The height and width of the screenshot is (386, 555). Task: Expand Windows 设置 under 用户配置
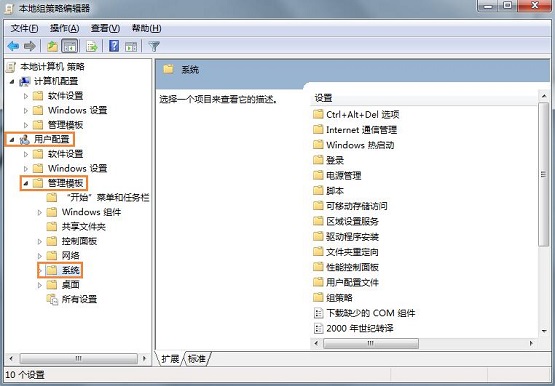click(25, 169)
